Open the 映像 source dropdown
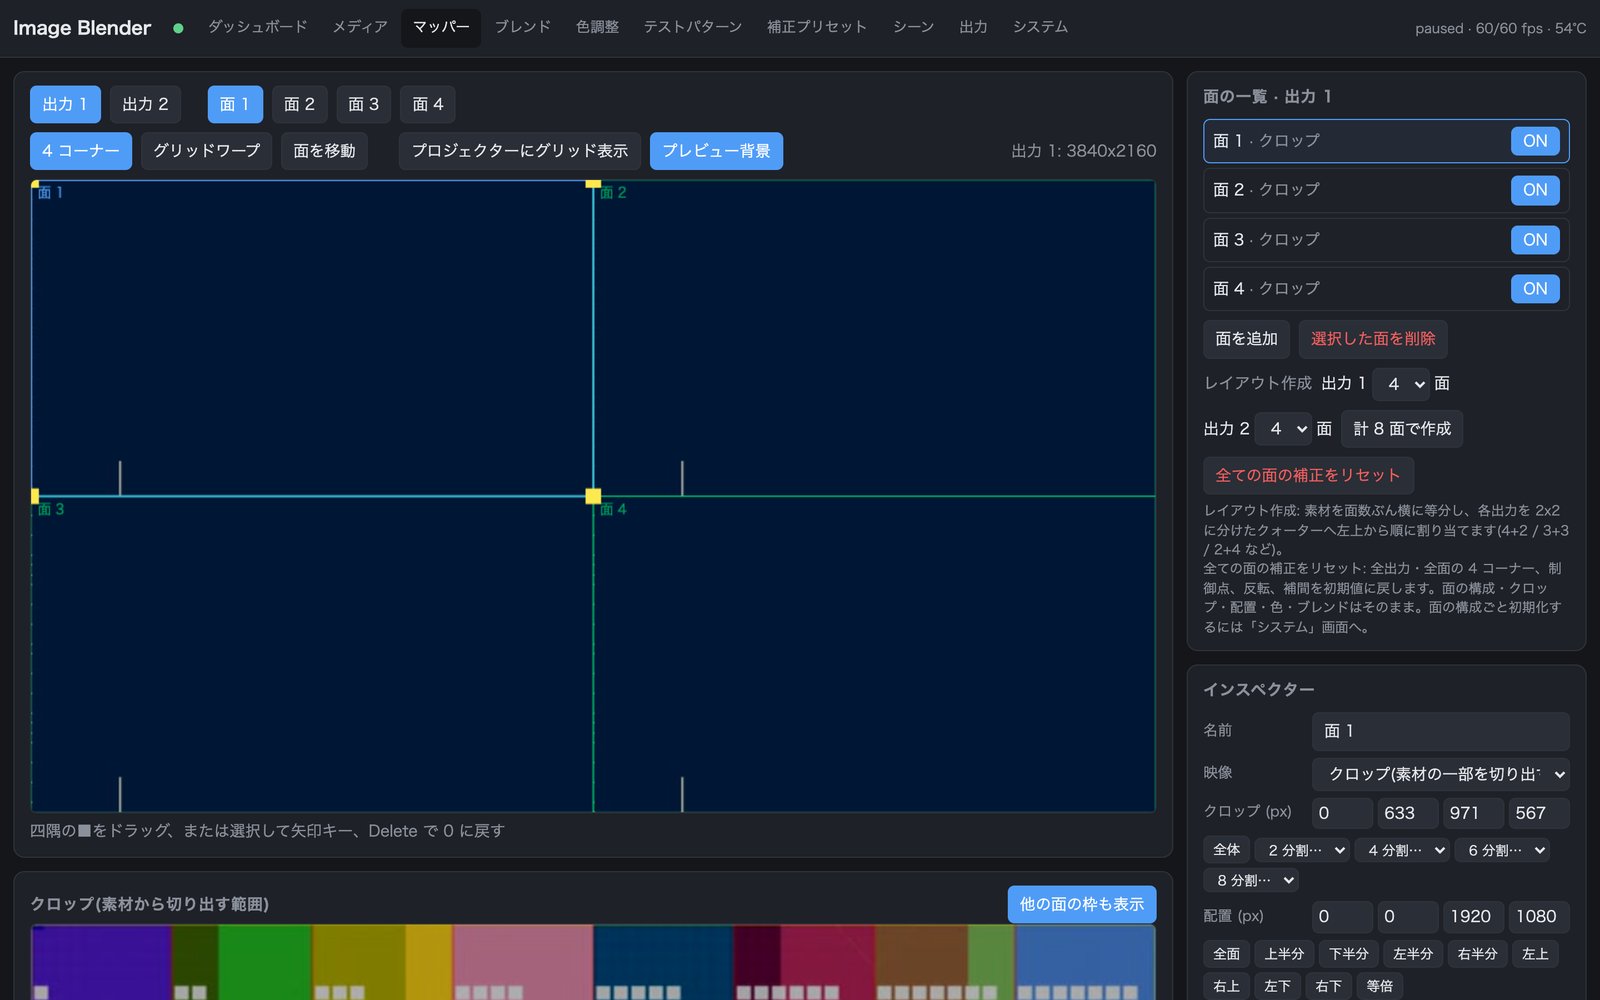The width and height of the screenshot is (1600, 1000). click(1441, 774)
